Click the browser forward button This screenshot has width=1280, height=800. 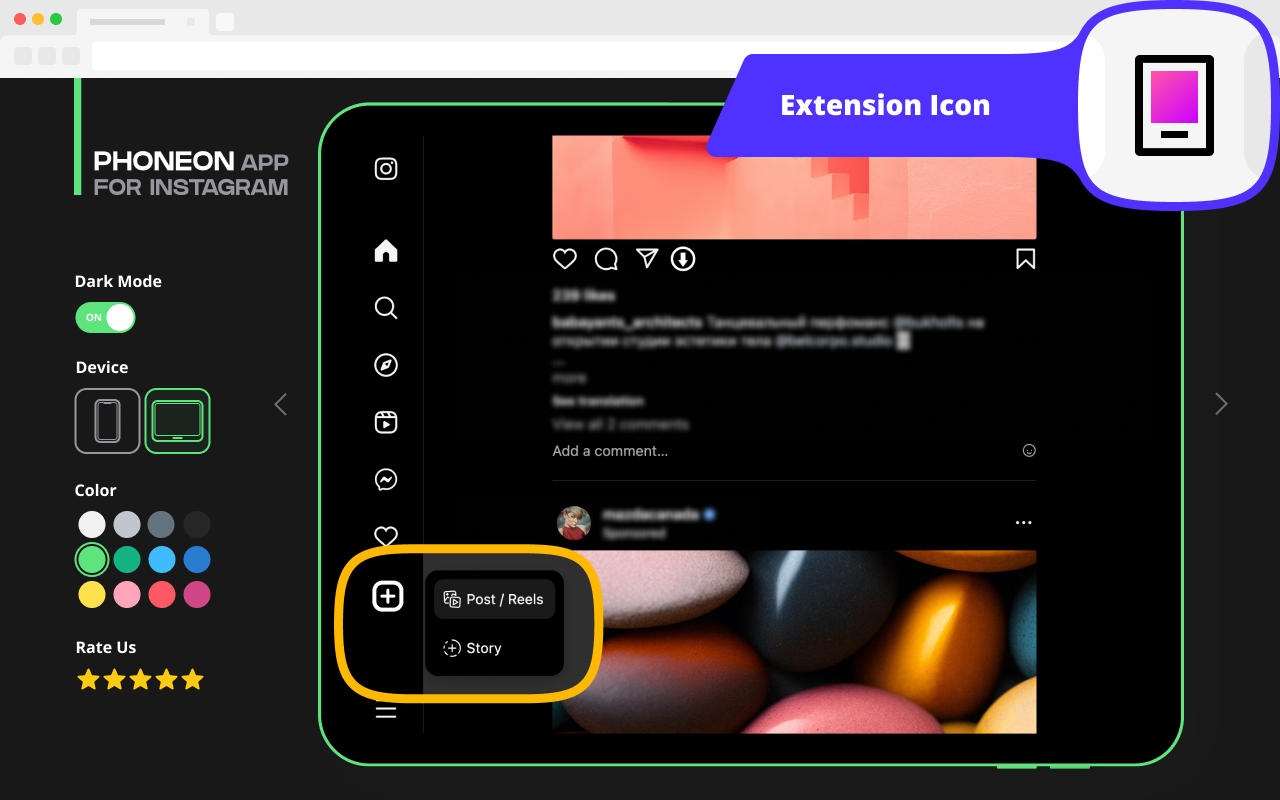click(47, 56)
